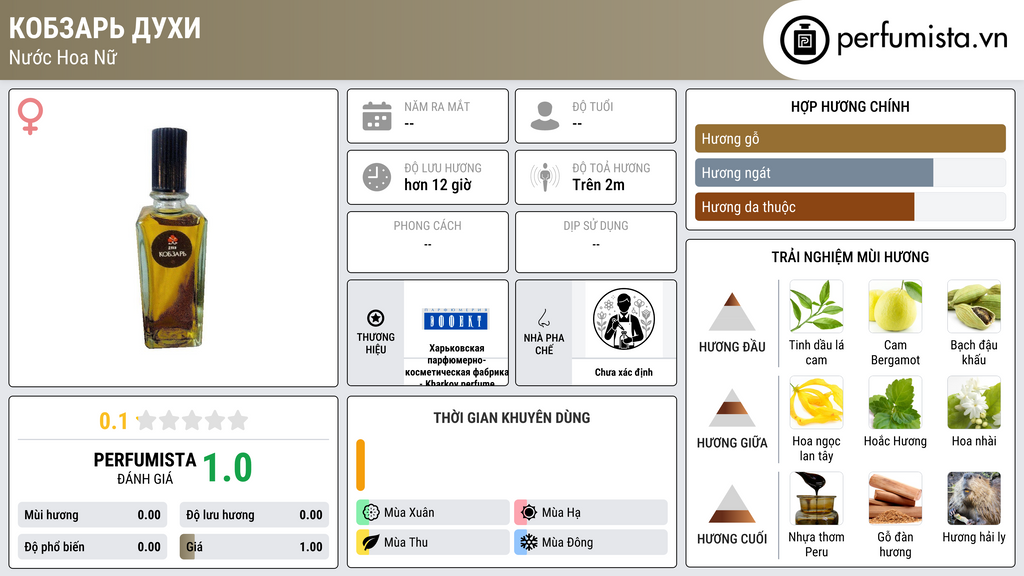
Task: Click the top notes pyramid icon
Action: (732, 312)
